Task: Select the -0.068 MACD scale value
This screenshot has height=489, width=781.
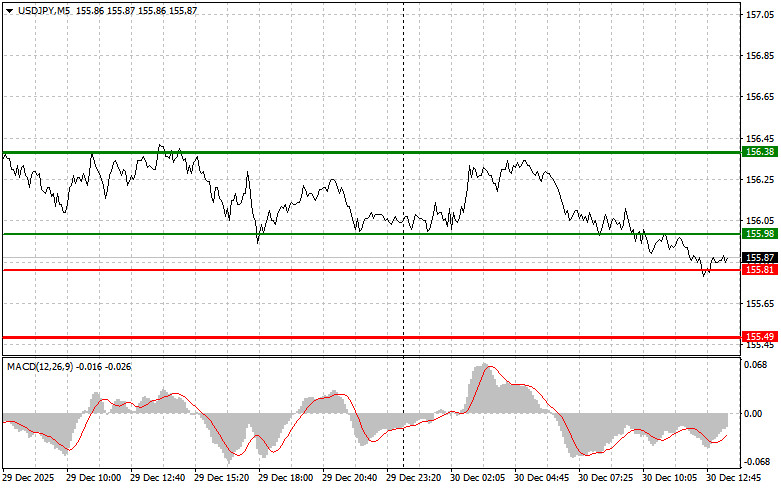Action: [756, 462]
